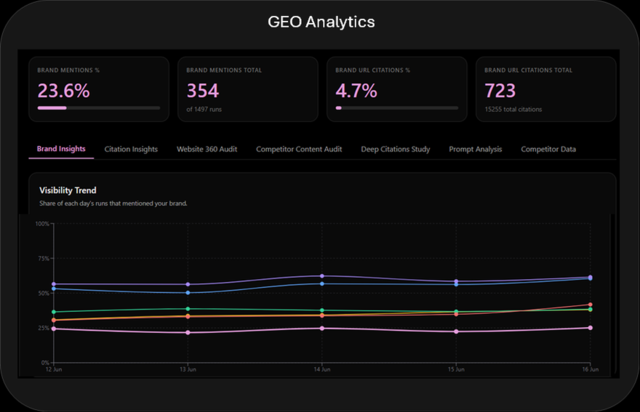This screenshot has width=640, height=412.
Task: Click the 13 Jun axis label
Action: (188, 370)
